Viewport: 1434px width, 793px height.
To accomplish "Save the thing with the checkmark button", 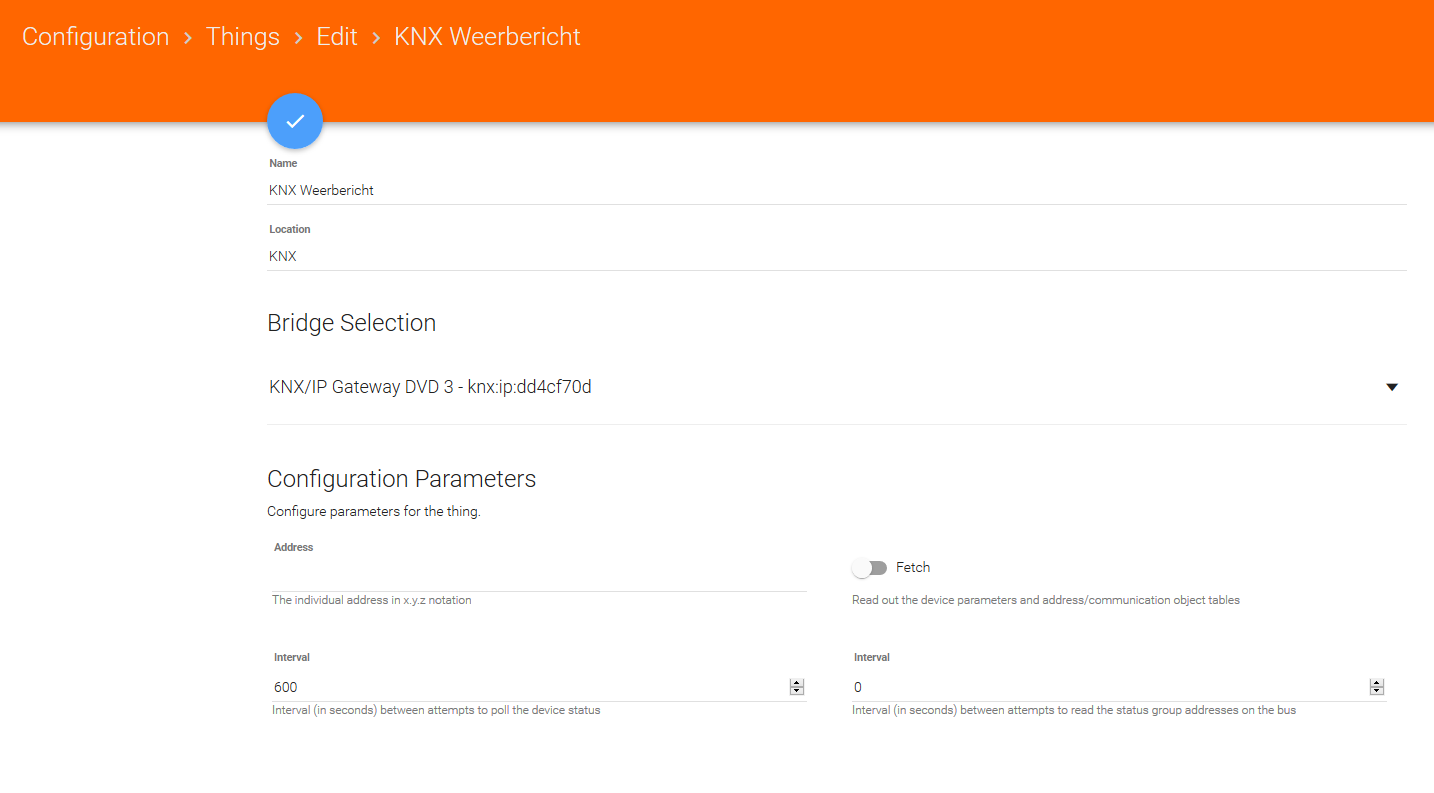I will 295,121.
